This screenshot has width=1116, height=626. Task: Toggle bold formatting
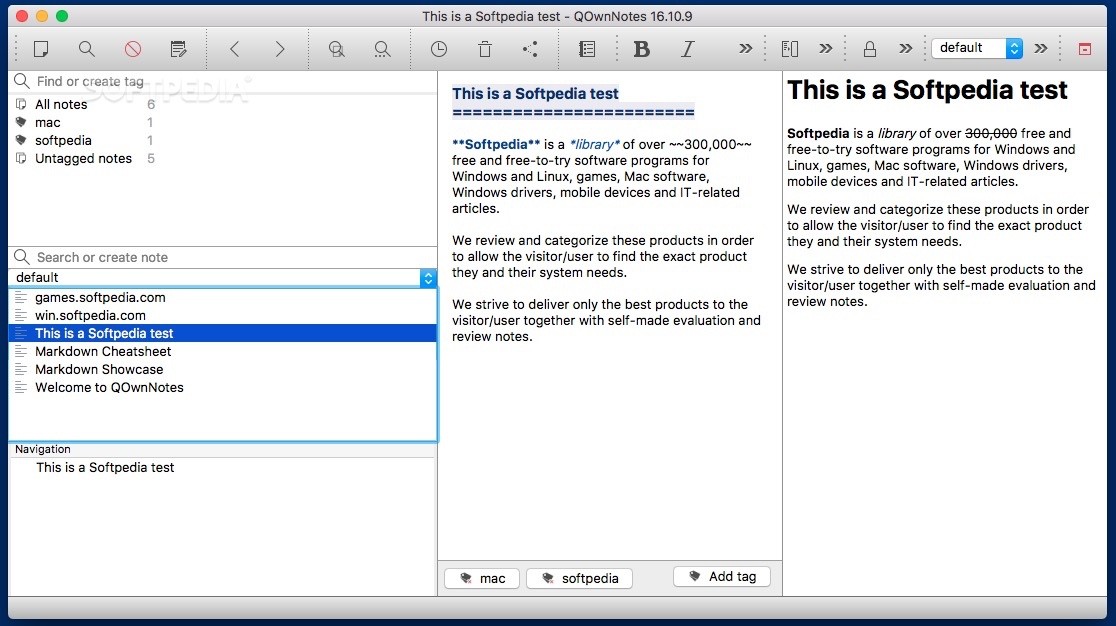[x=641, y=48]
